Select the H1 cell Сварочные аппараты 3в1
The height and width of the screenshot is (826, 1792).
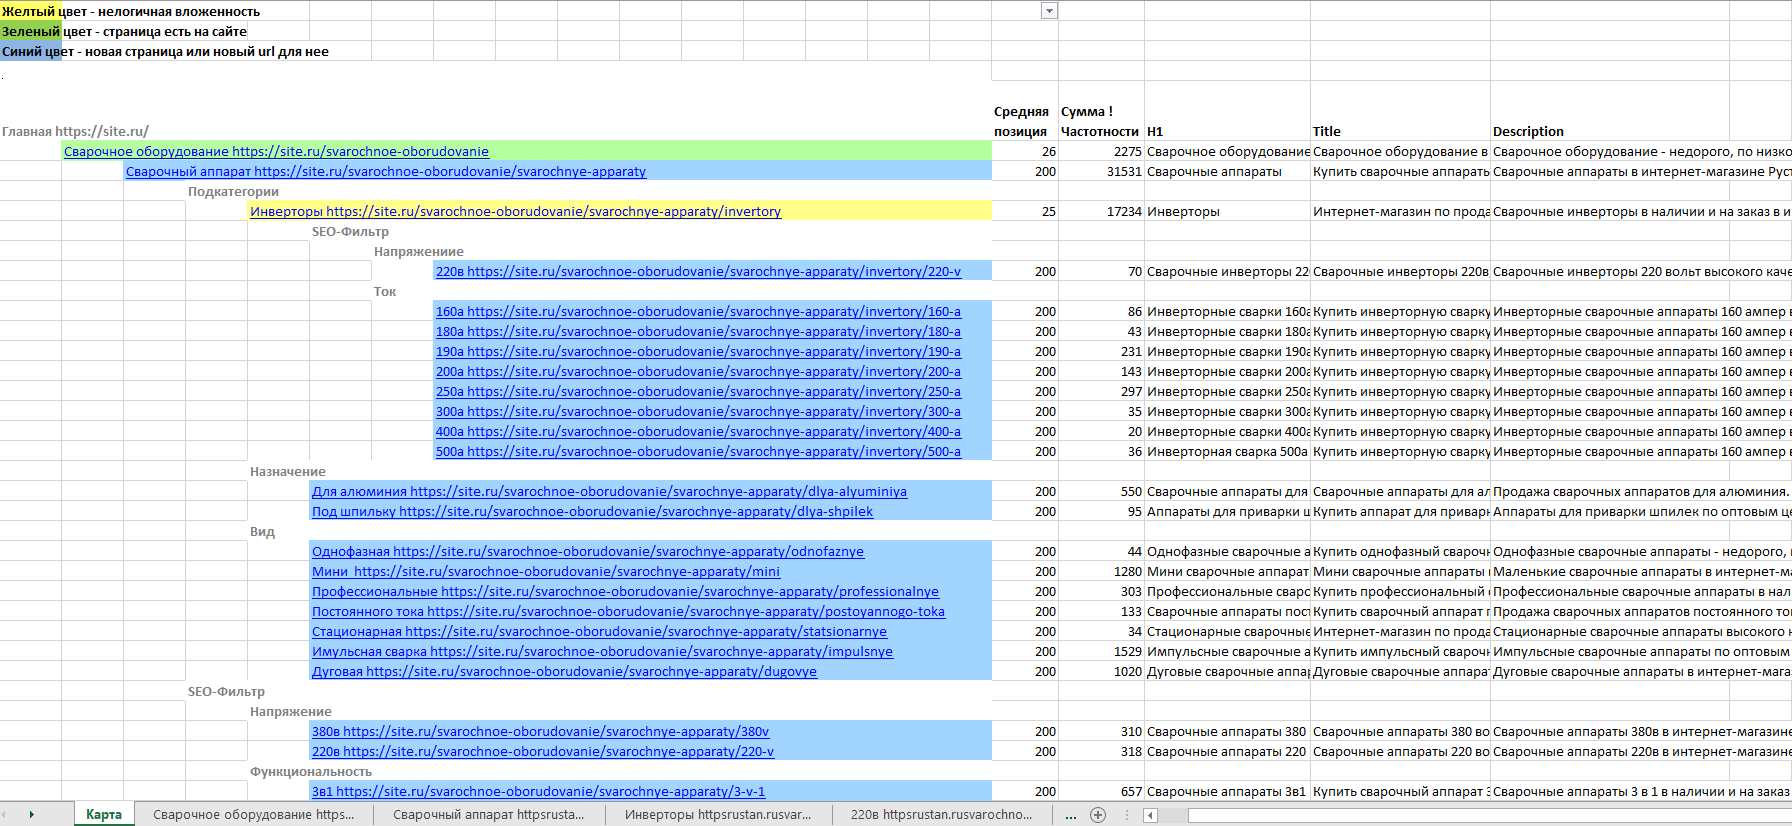pos(1227,792)
